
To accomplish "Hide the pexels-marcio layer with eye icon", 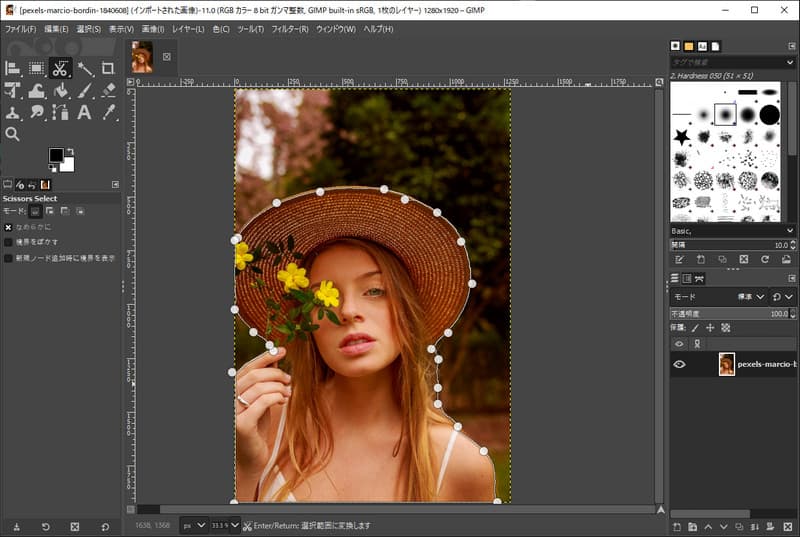I will pos(679,364).
